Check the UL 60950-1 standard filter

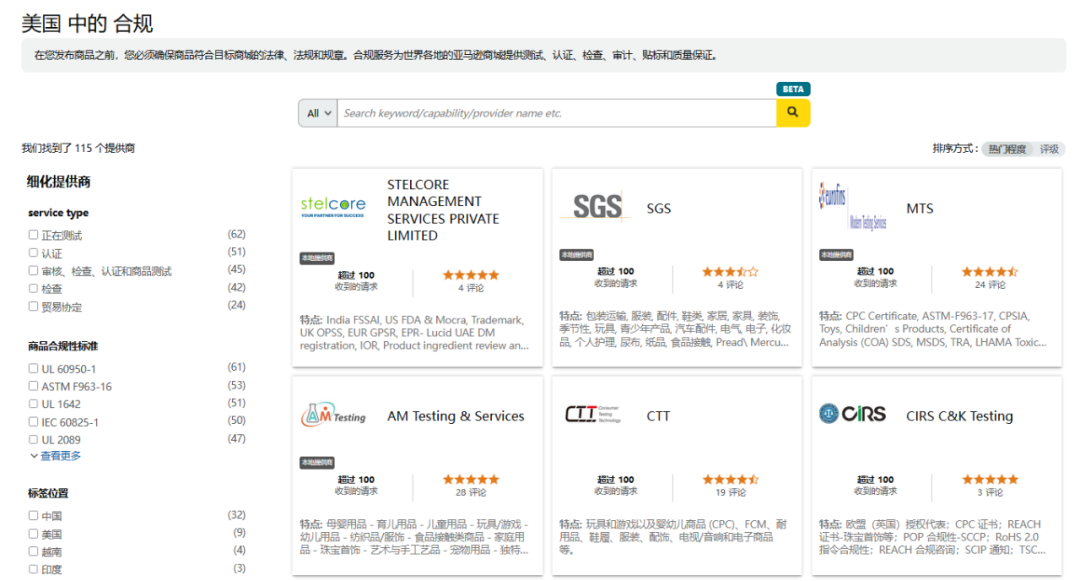[33, 368]
